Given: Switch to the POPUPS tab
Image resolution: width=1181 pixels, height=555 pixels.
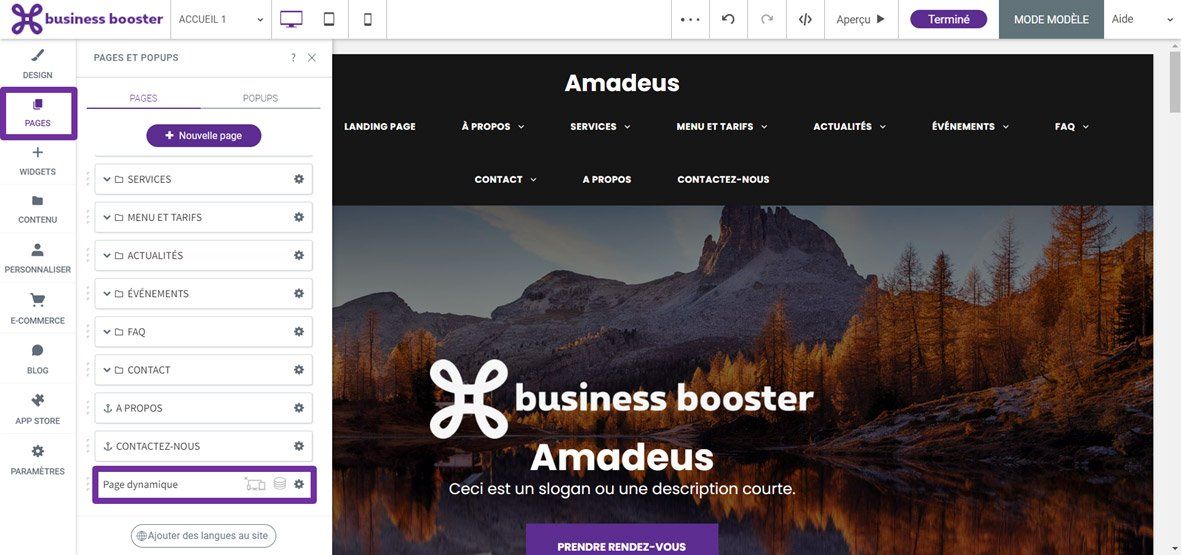Looking at the screenshot, I should point(261,98).
